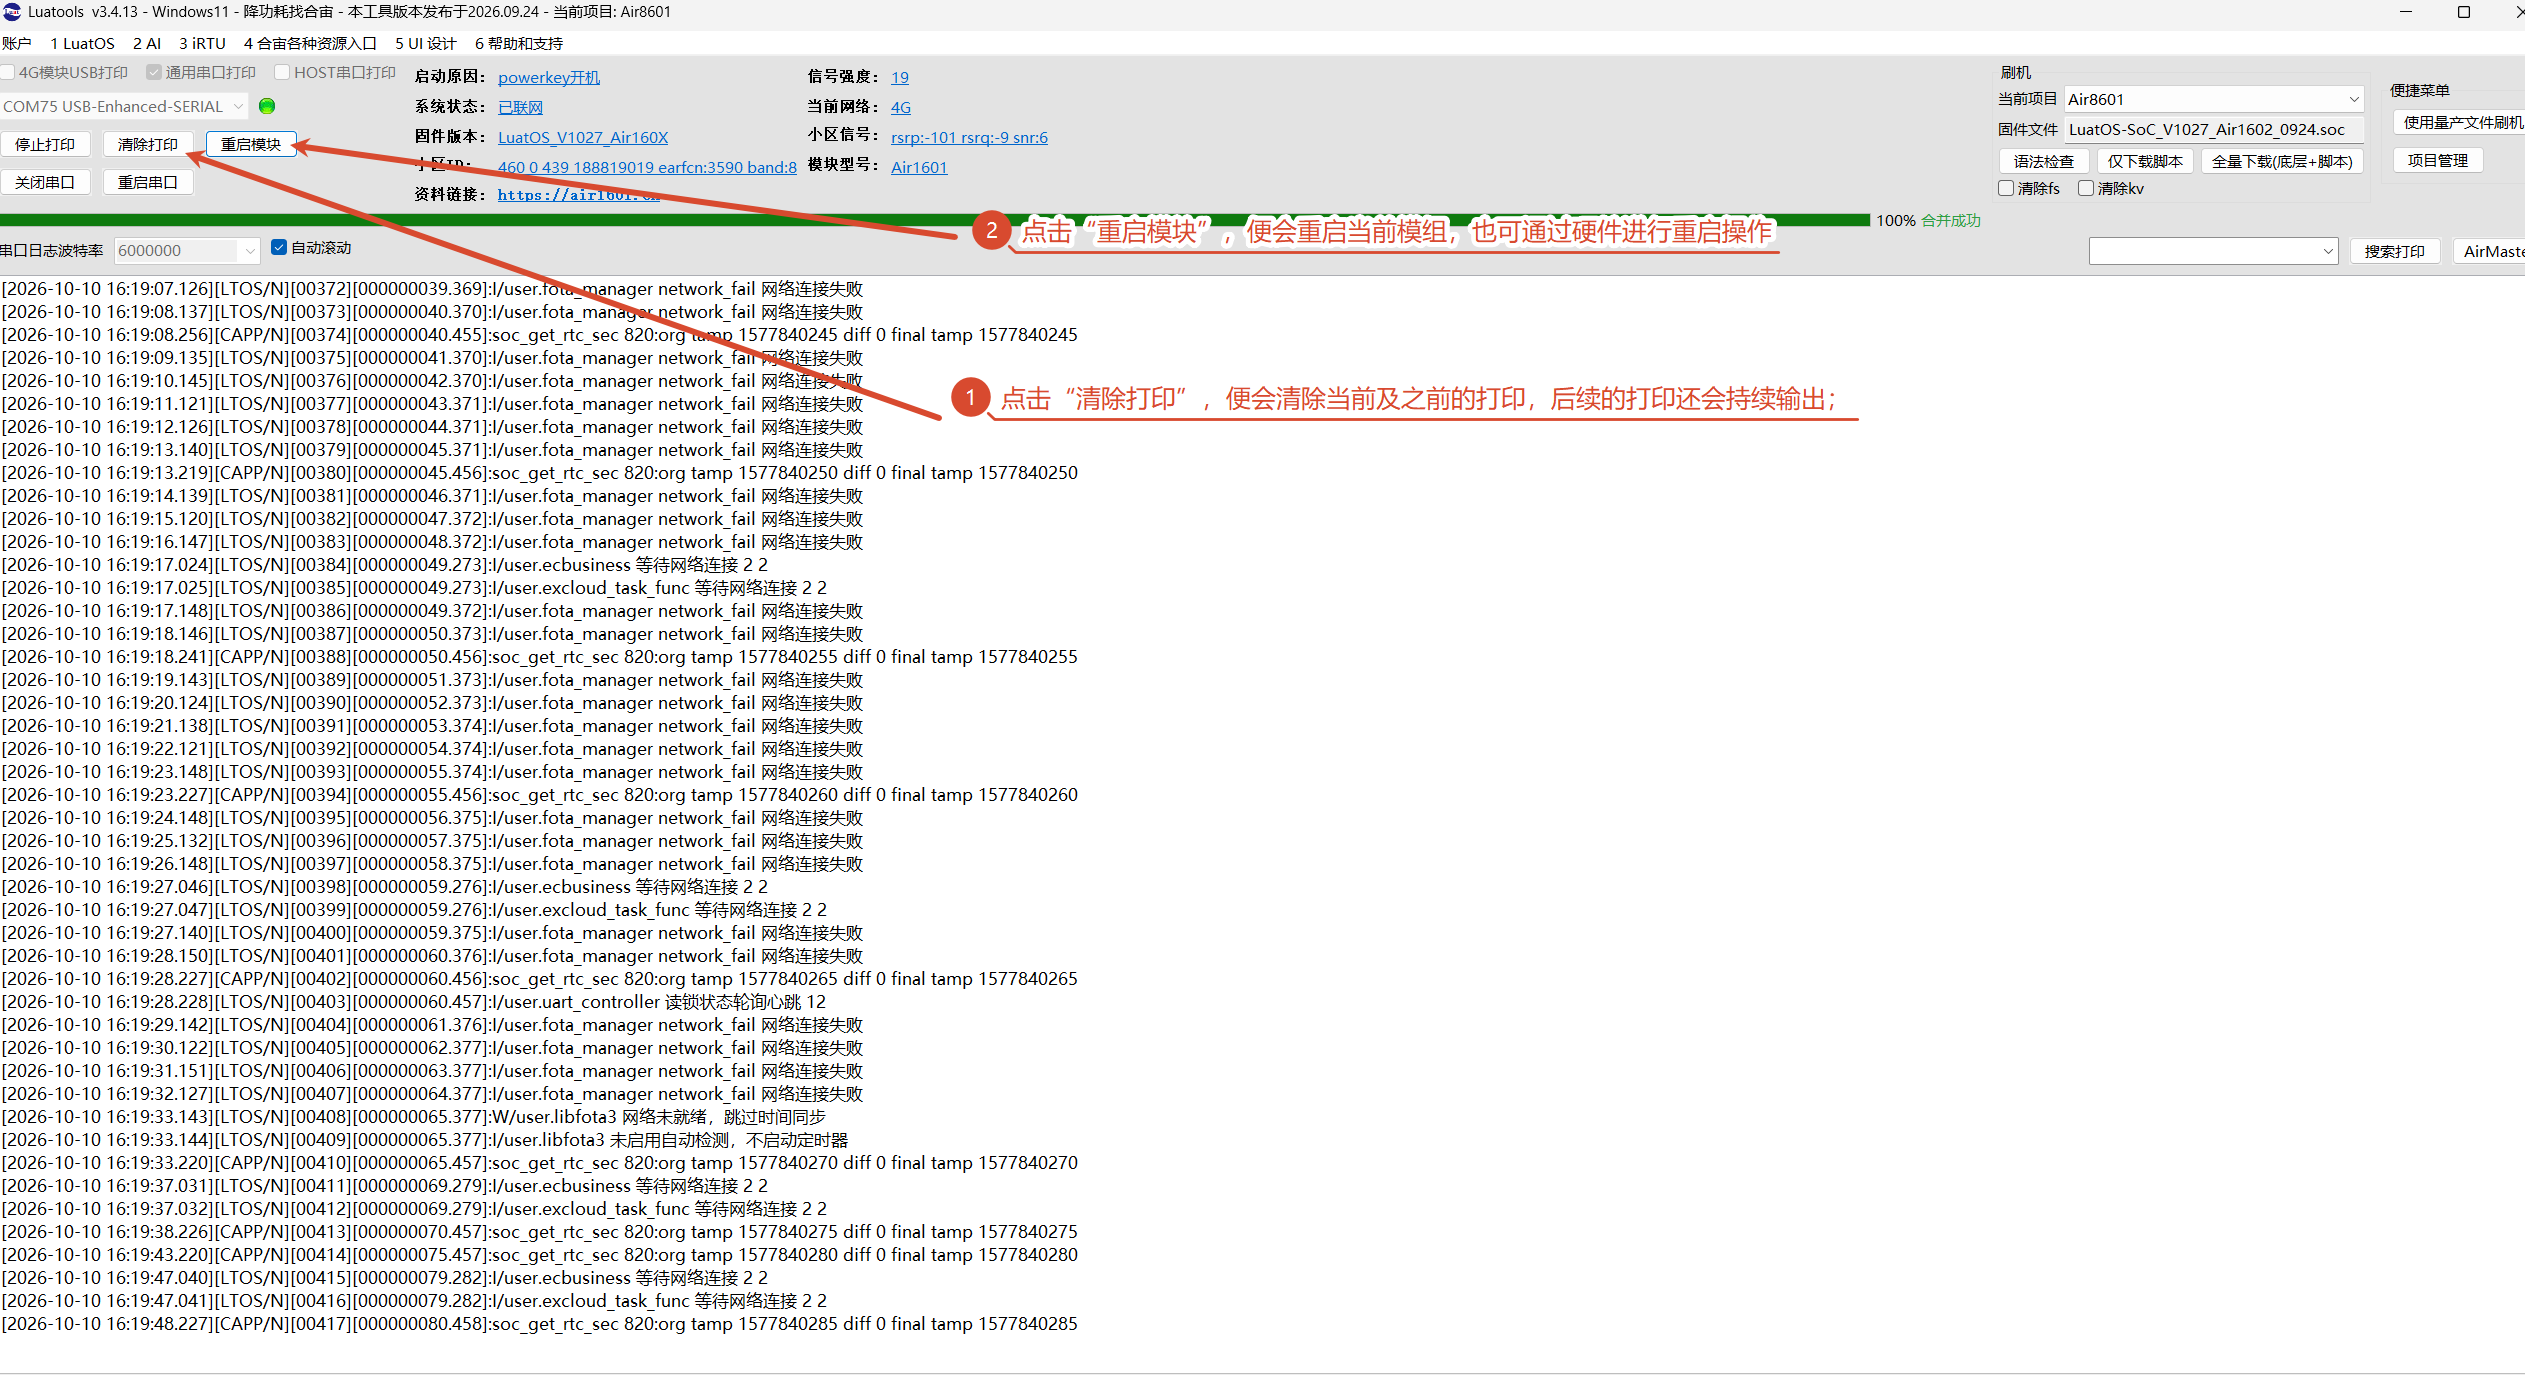Click the Luatools app logo icon
Screen dimensions: 2525x1375
pyautogui.click(x=12, y=12)
